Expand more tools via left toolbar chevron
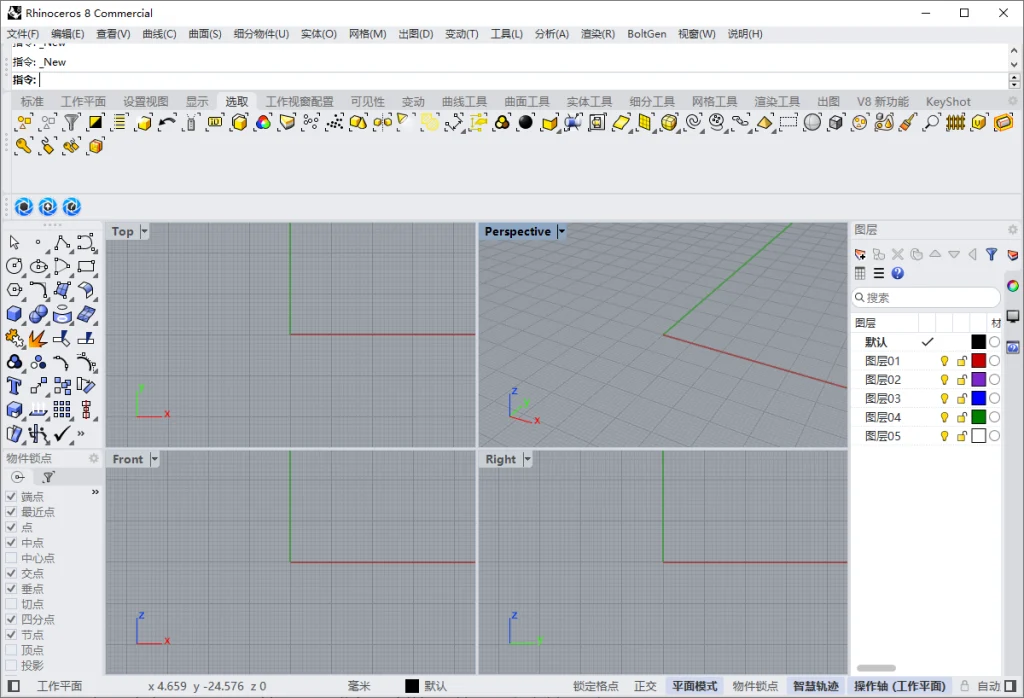Viewport: 1024px width, 698px height. click(81, 433)
